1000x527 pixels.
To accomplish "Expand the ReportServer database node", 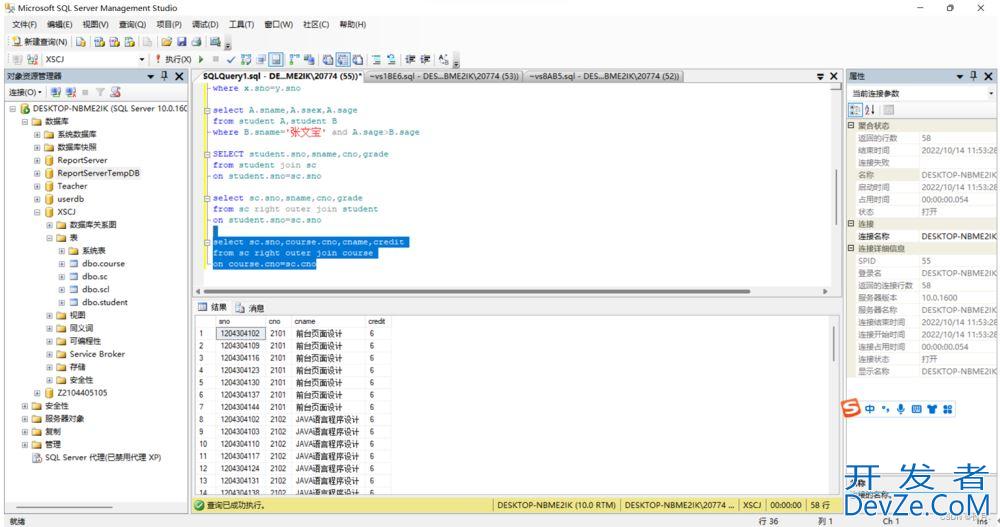I will coord(37,160).
